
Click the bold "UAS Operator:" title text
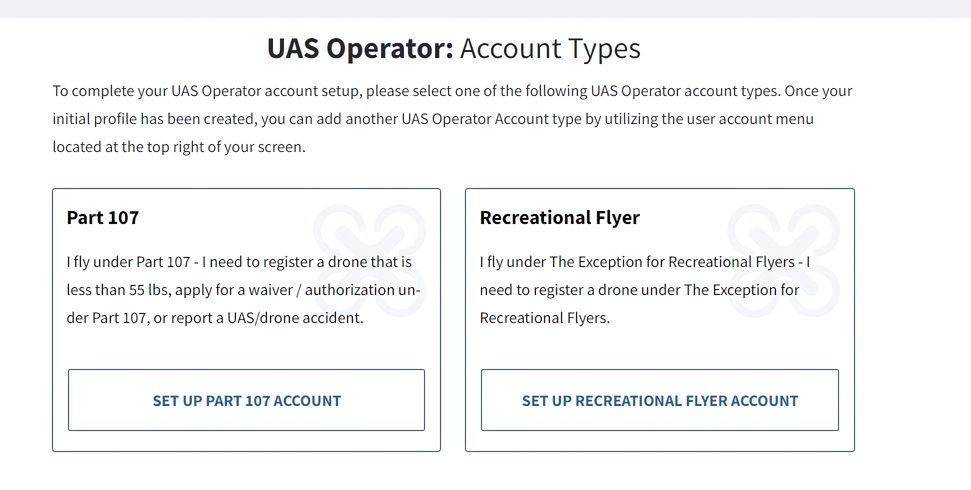[x=360, y=48]
